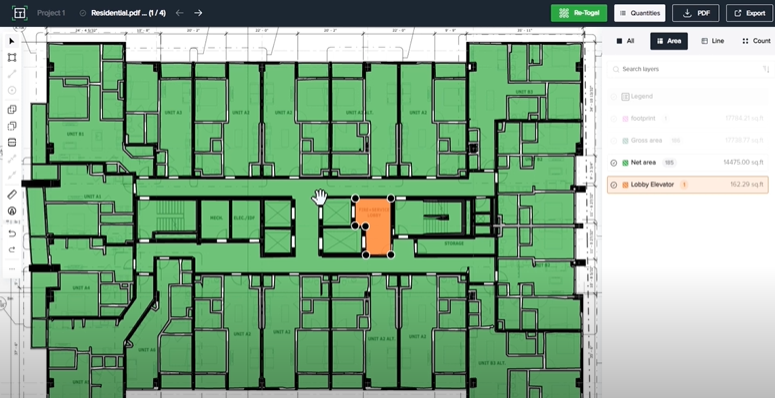
Task: Select the split shape tool
Action: [x=12, y=142]
